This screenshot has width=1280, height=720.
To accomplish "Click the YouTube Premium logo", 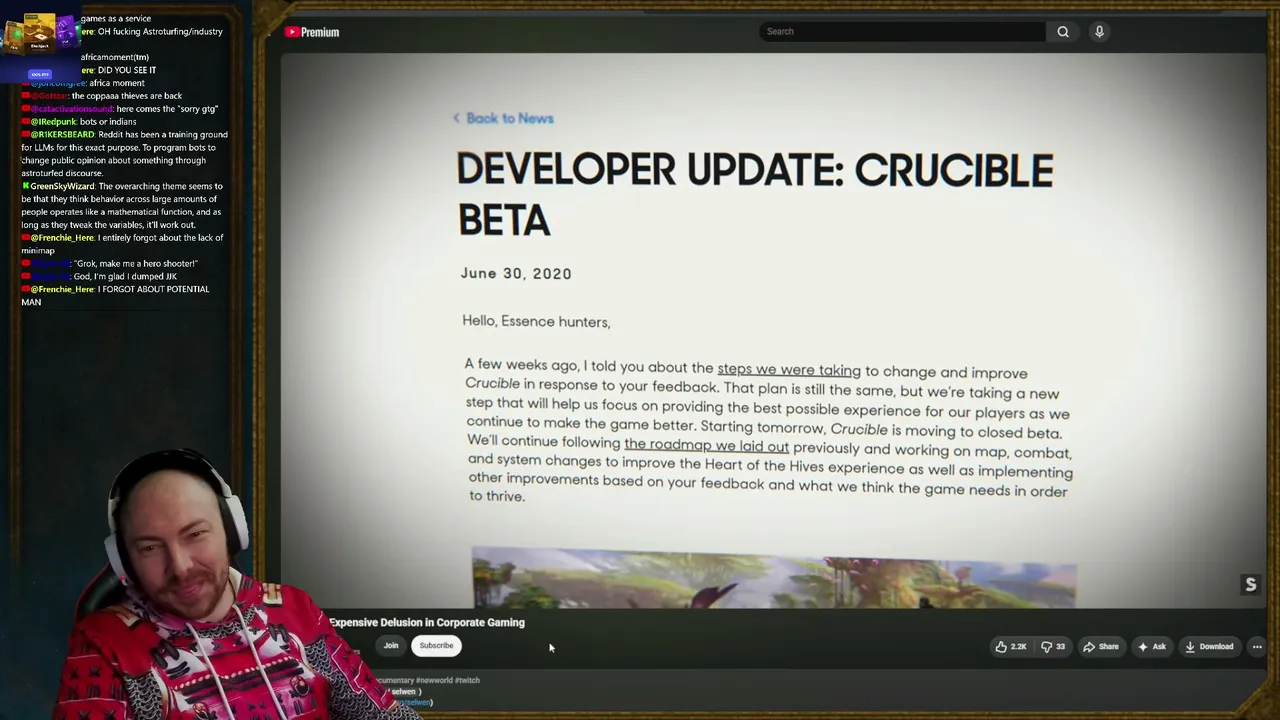I will [312, 32].
